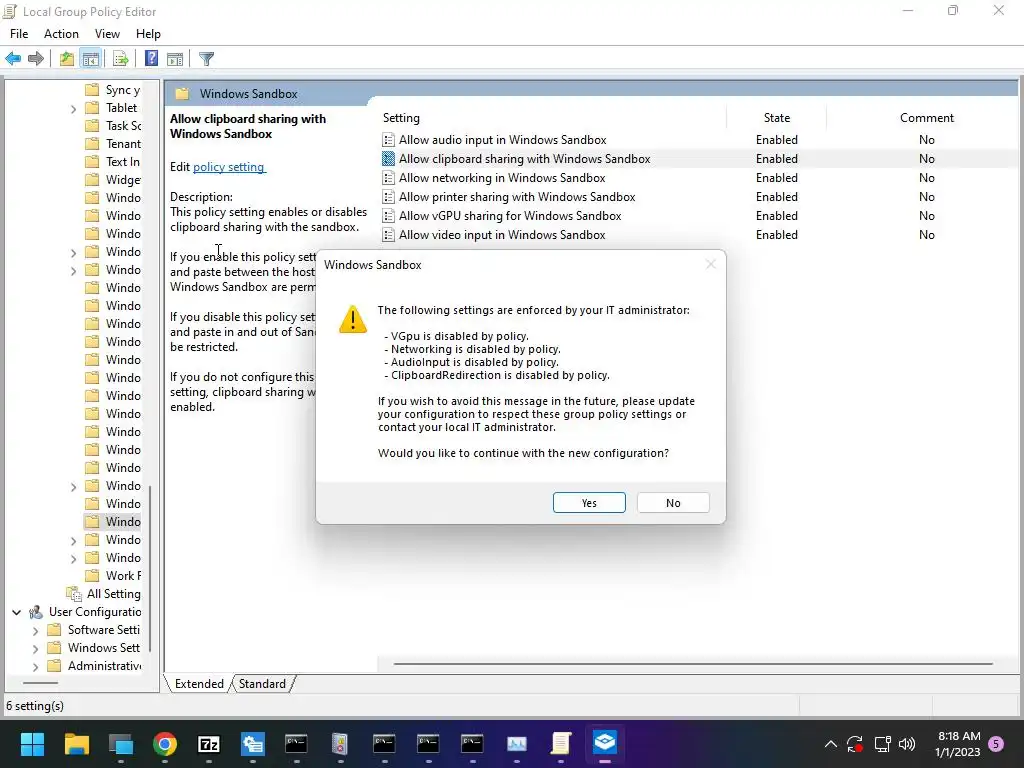Open the Windows Start menu
The height and width of the screenshot is (768, 1024).
pos(32,744)
